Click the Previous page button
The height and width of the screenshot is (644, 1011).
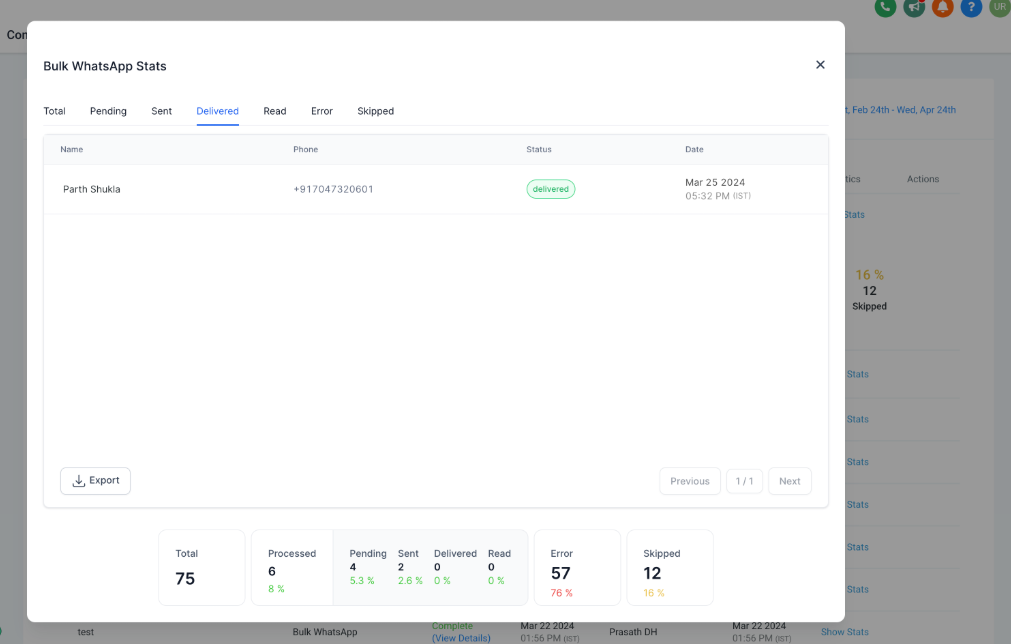pos(690,481)
